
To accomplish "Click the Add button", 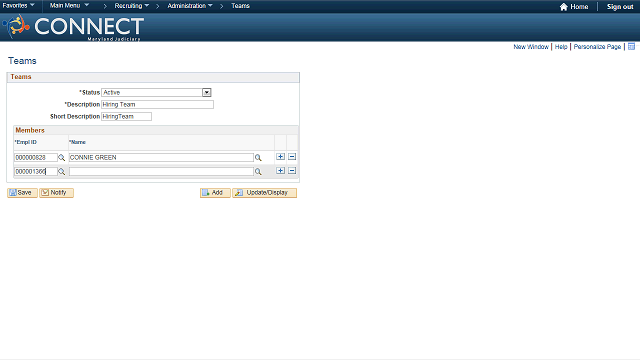I will click(x=215, y=193).
